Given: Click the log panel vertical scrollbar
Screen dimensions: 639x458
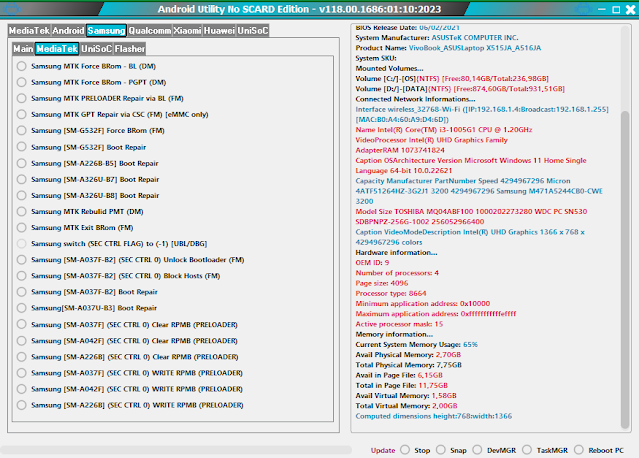Looking at the screenshot, I should 625,269.
